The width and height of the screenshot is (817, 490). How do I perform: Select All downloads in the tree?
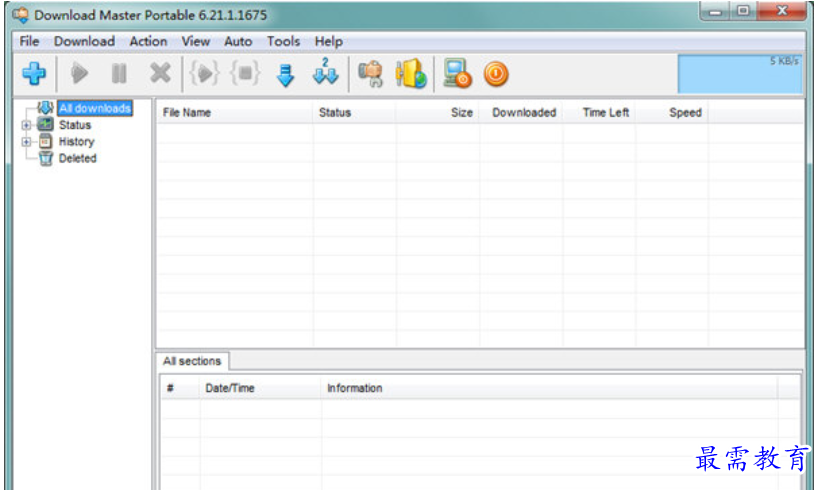(94, 108)
